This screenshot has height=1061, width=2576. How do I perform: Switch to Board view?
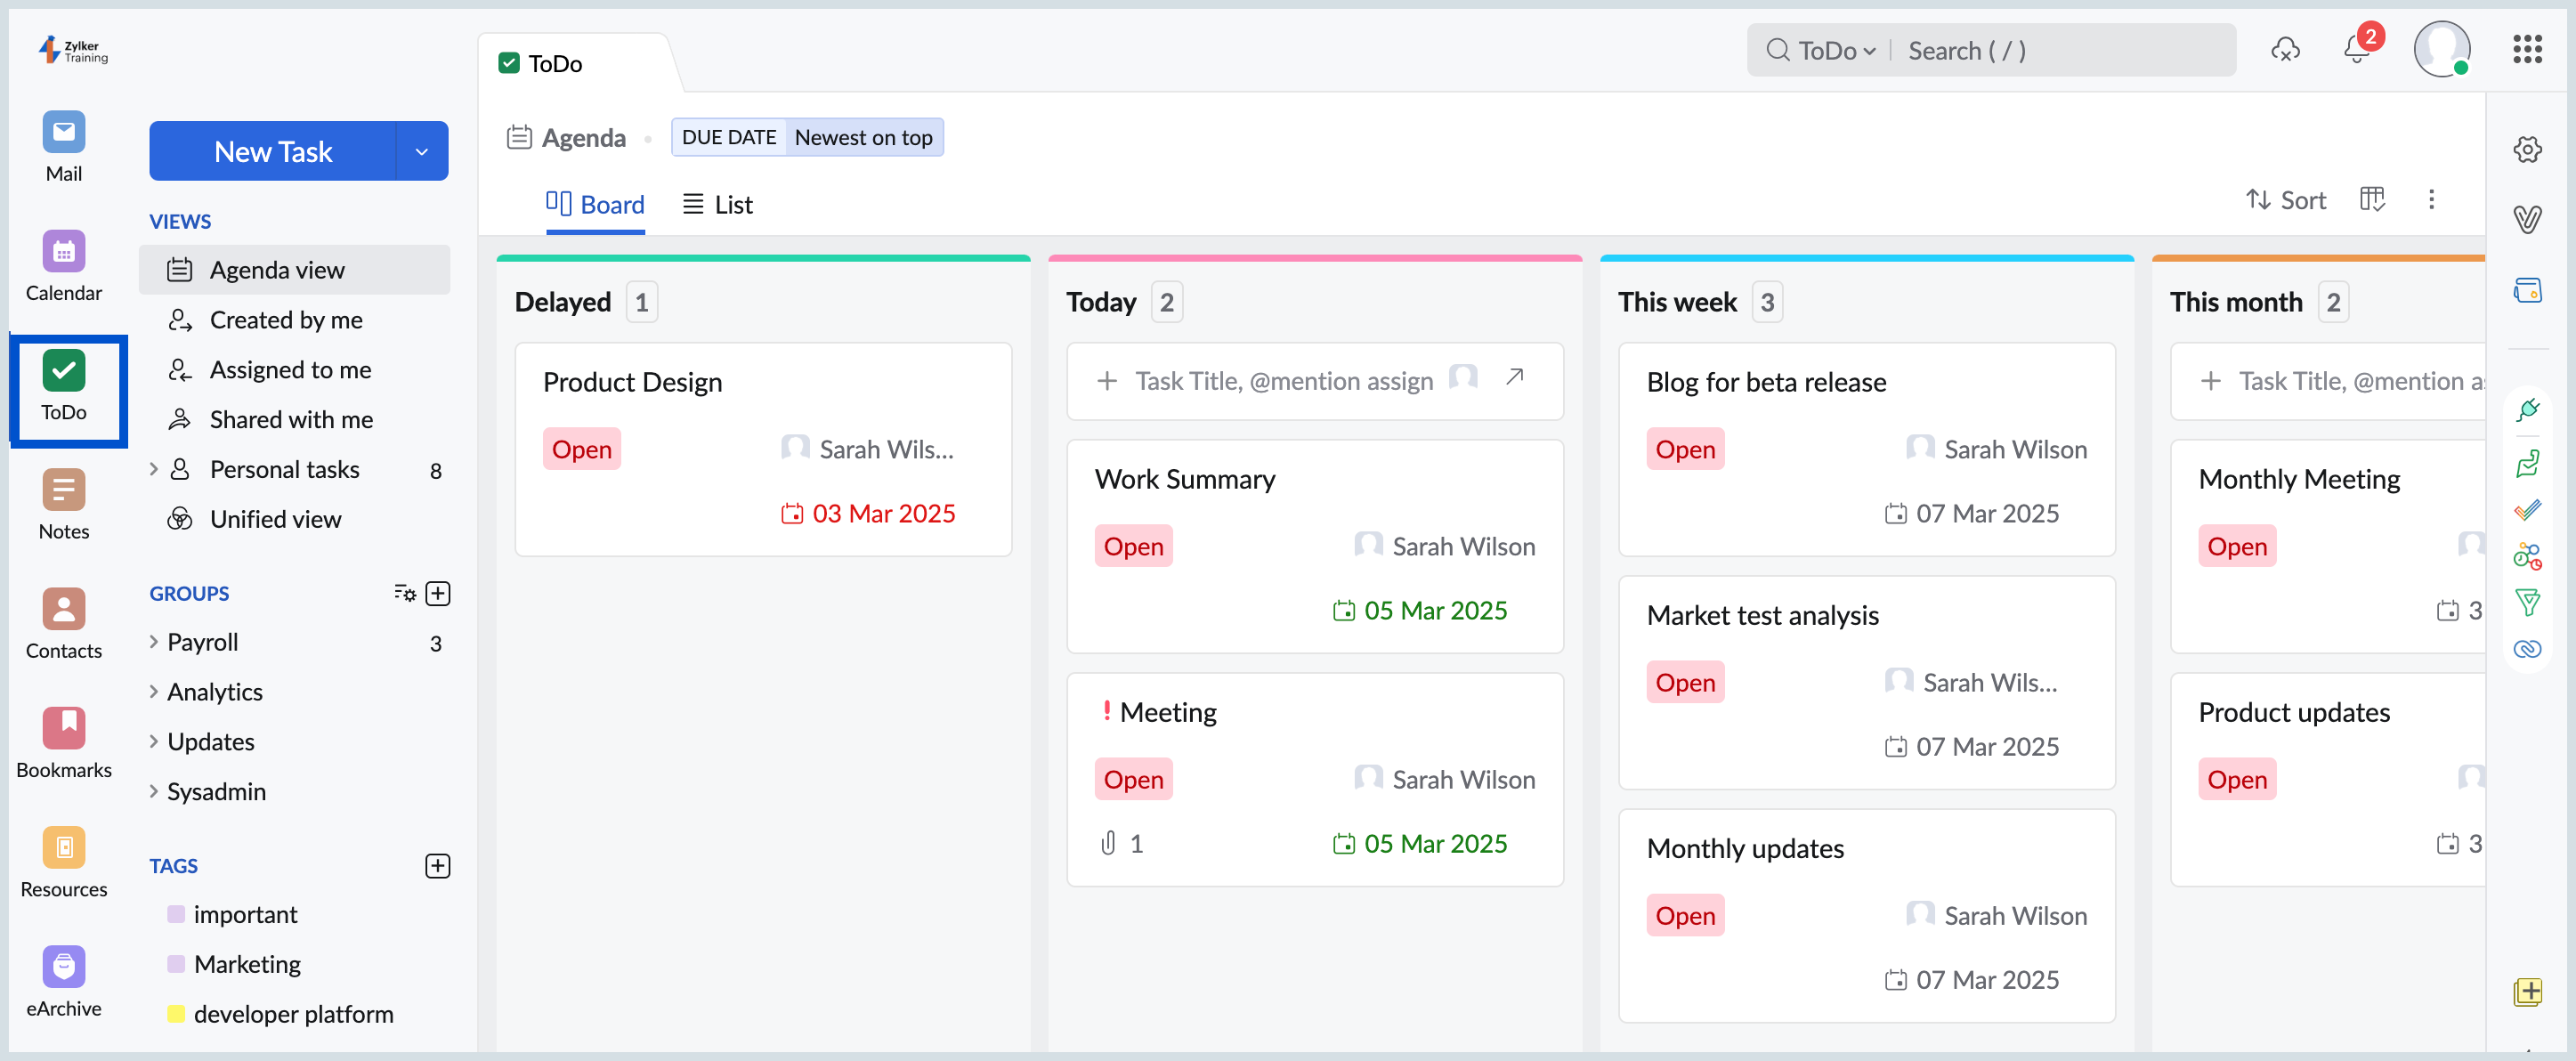tap(595, 204)
